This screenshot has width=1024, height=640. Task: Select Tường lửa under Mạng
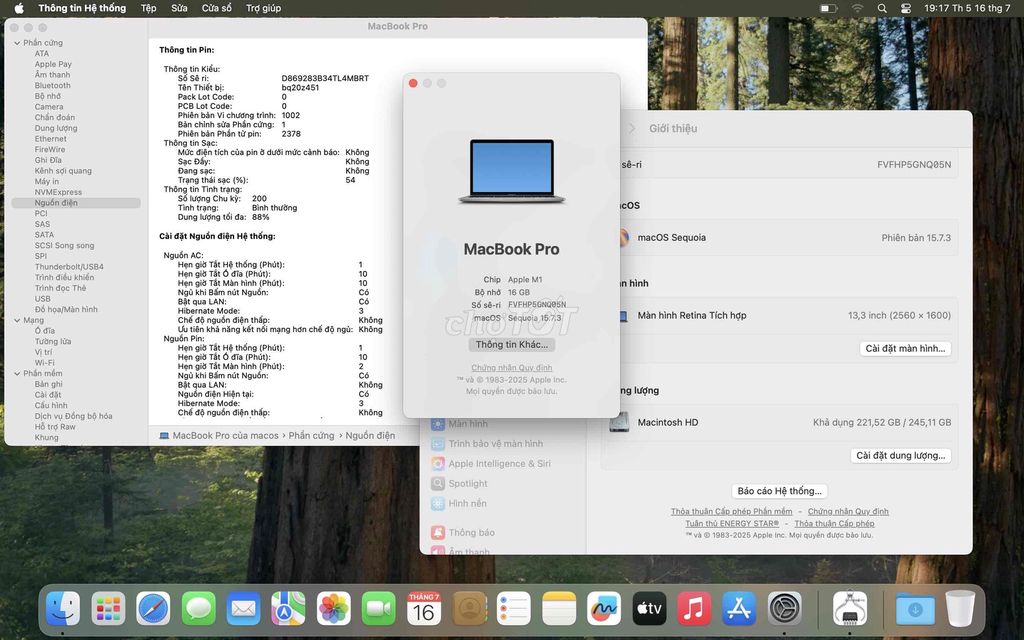point(53,342)
